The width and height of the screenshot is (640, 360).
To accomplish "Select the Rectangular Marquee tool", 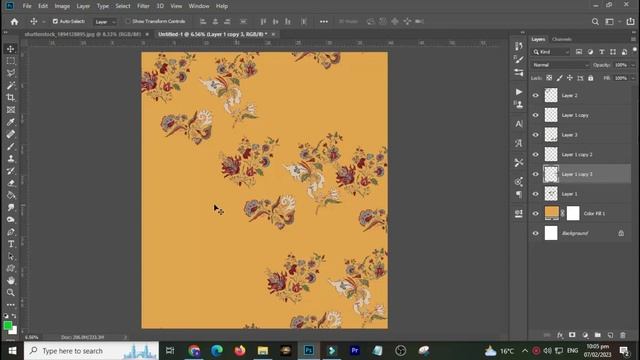I will click(11, 61).
